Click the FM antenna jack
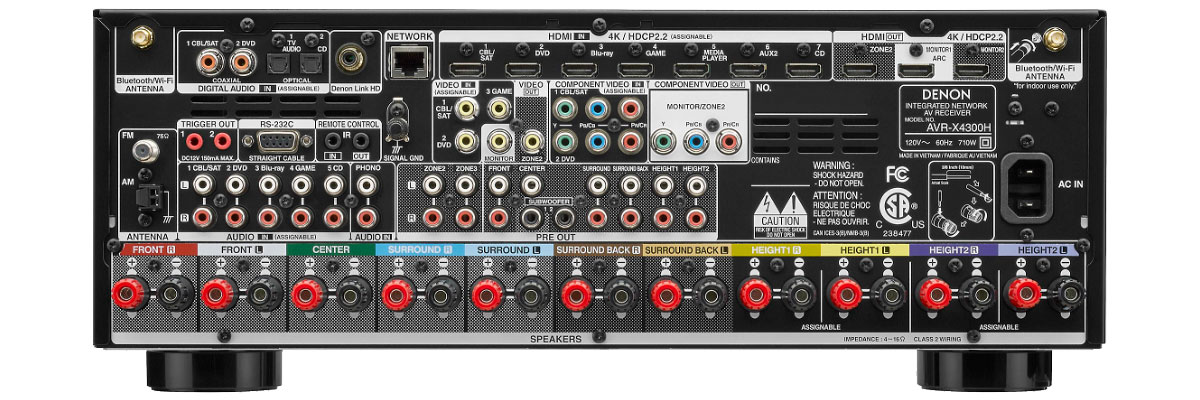Viewport: 1200px width, 400px height. coord(144,151)
